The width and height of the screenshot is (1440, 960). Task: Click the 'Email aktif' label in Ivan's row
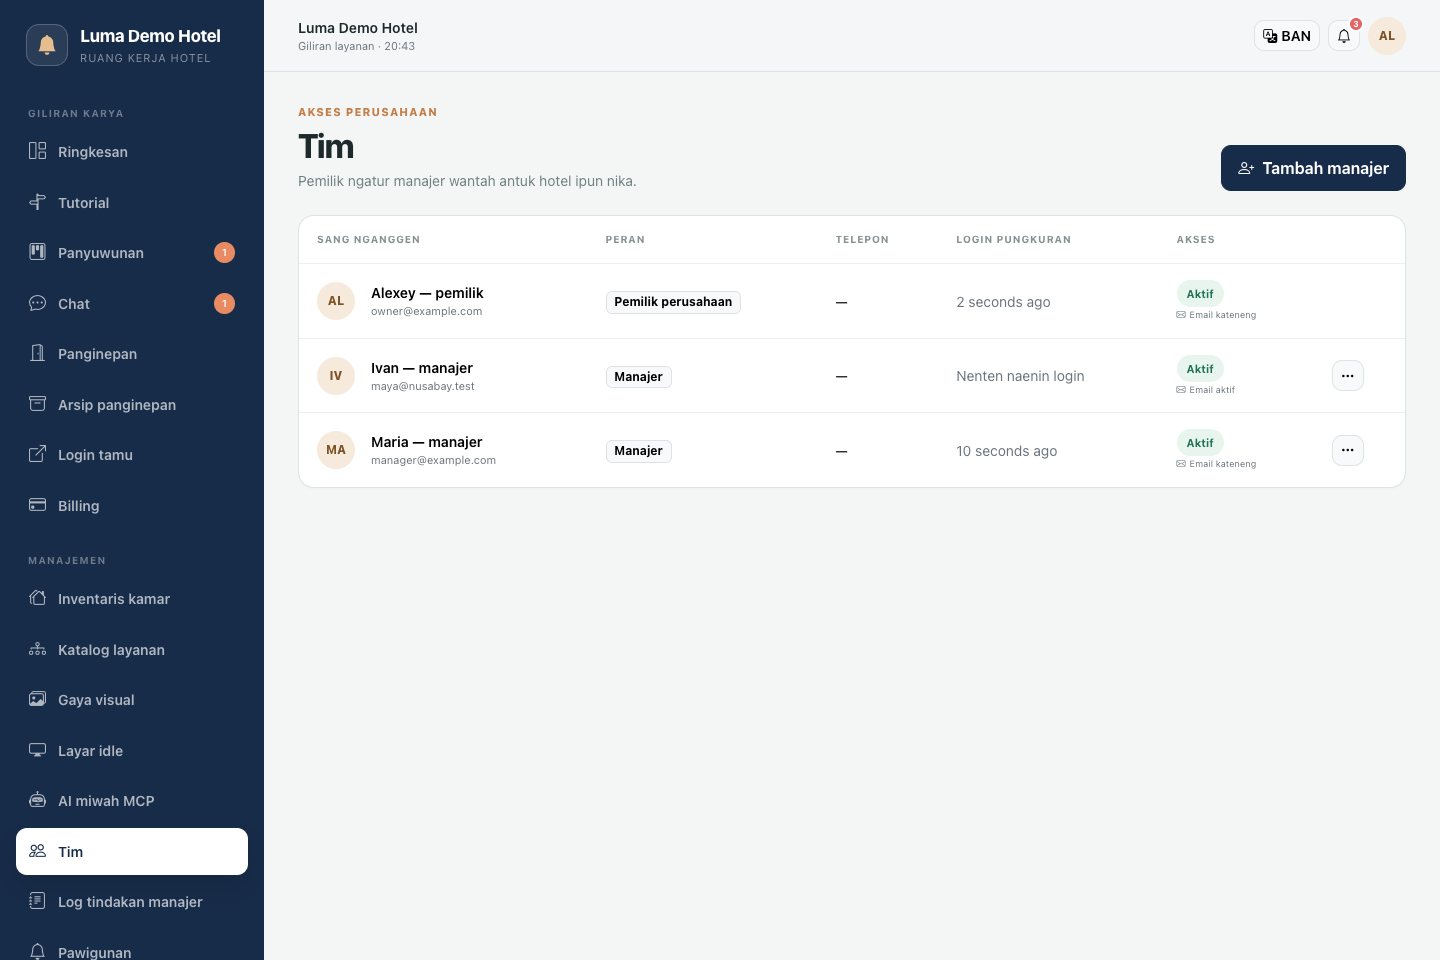[x=1206, y=390]
